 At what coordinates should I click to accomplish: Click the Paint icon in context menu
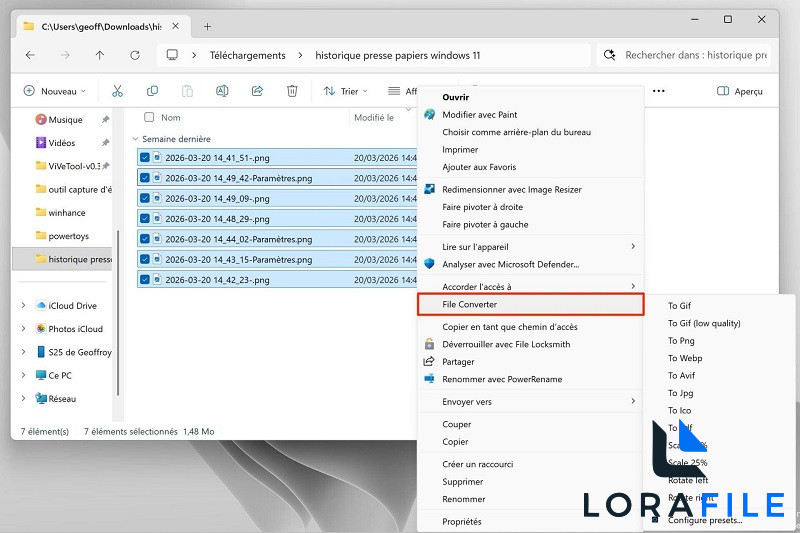click(x=429, y=114)
